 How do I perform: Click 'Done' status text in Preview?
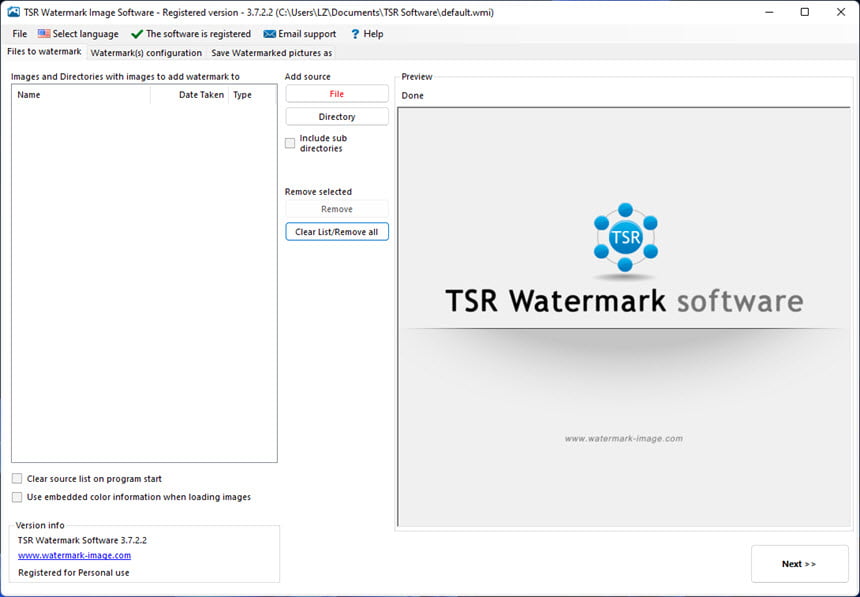(x=412, y=95)
